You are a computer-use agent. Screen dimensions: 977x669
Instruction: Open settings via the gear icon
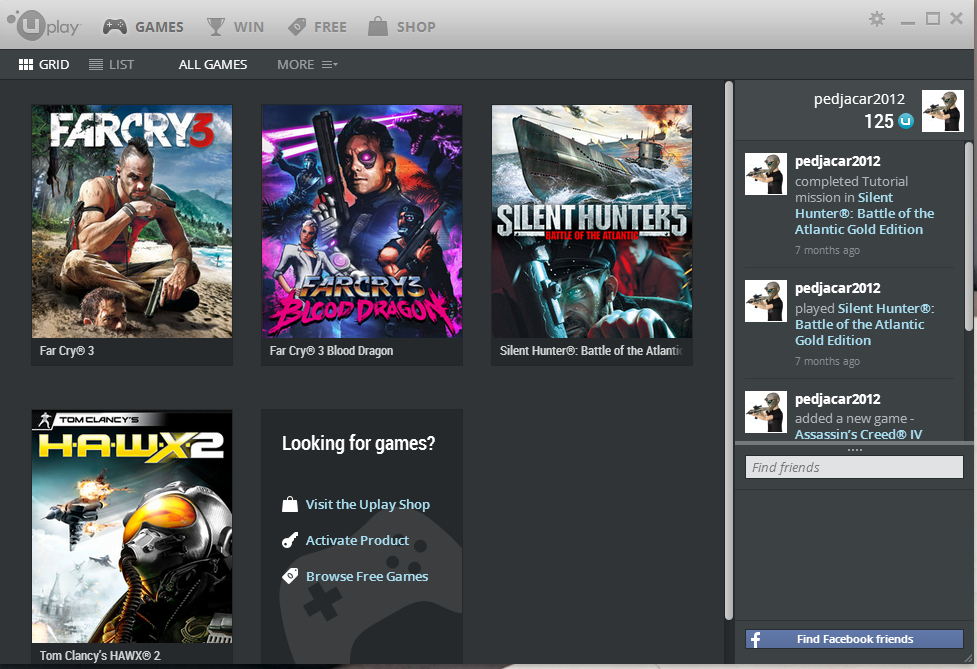pyautogui.click(x=877, y=19)
